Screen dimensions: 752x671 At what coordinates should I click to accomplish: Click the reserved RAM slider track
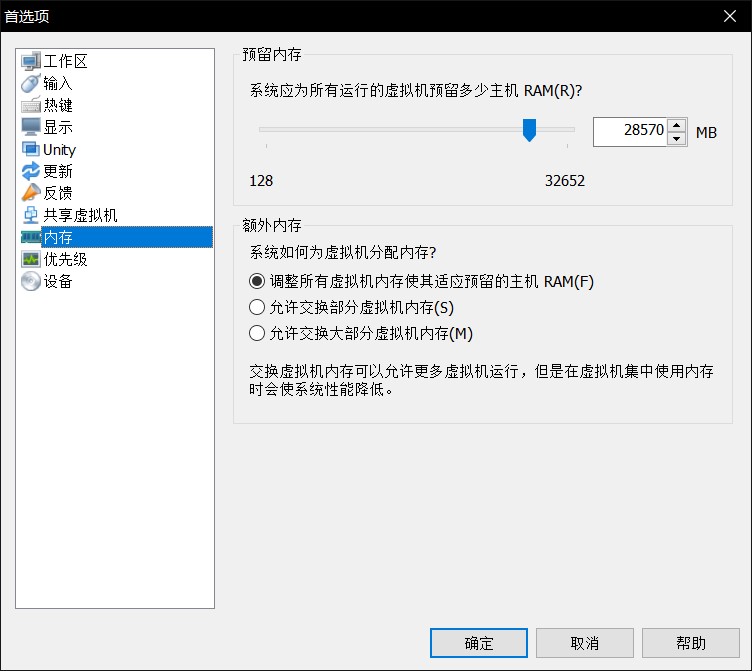(x=417, y=129)
